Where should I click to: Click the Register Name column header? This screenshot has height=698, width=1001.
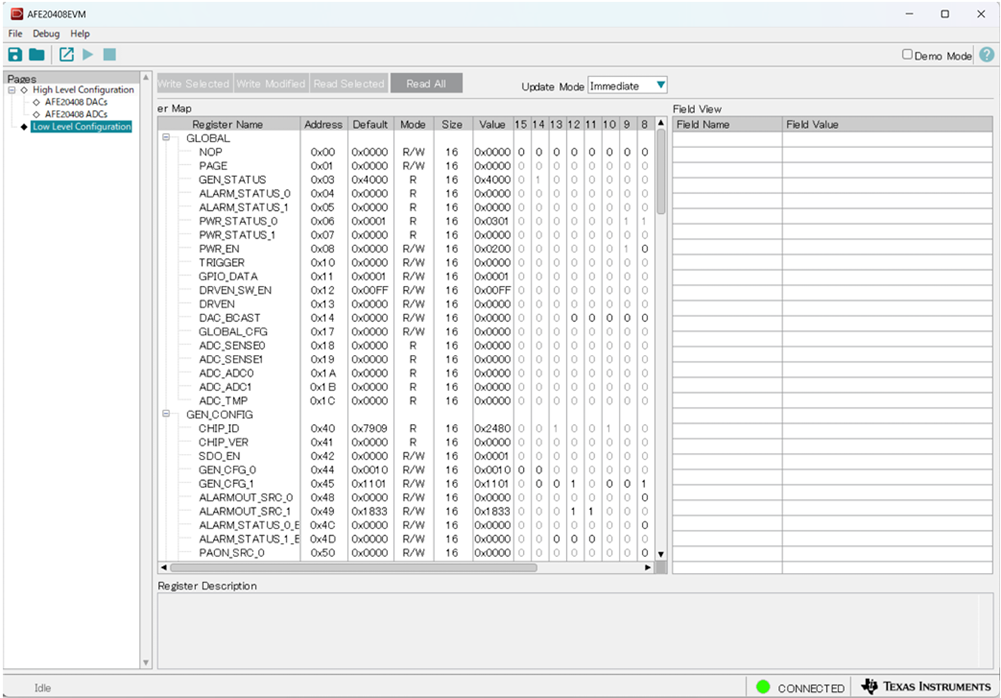tap(229, 124)
